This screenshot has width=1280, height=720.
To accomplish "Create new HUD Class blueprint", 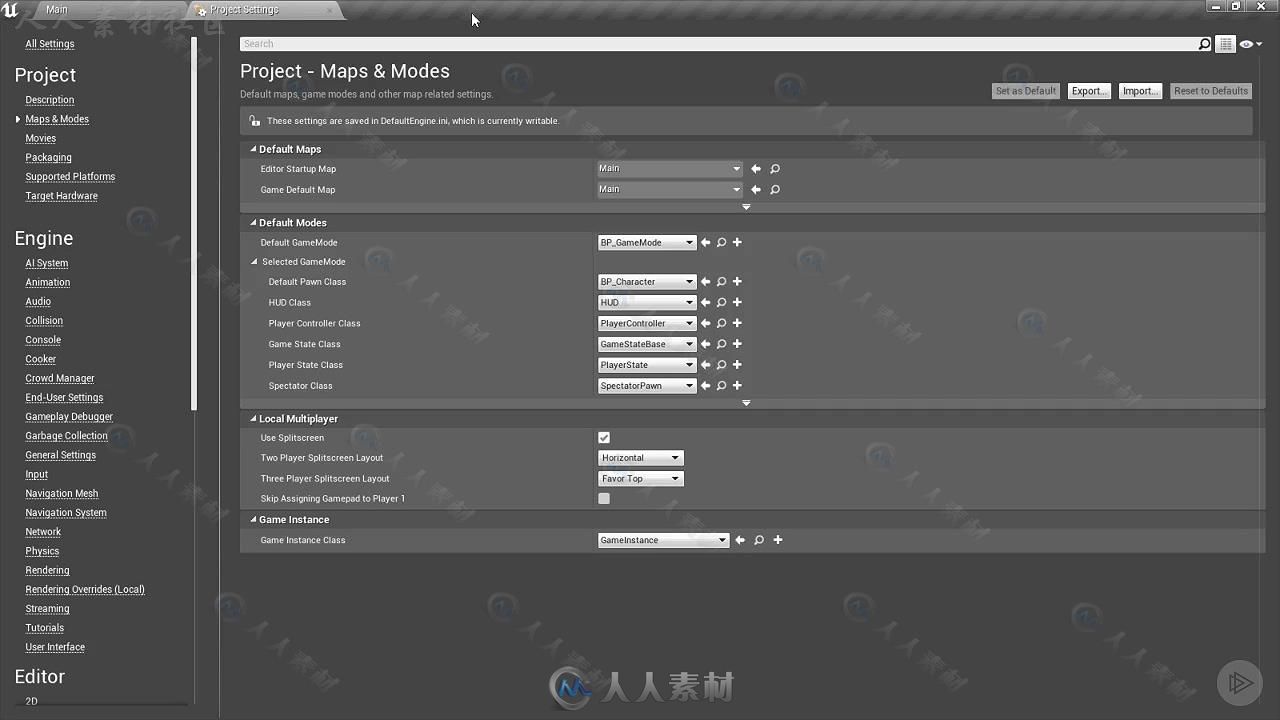I will point(737,303).
